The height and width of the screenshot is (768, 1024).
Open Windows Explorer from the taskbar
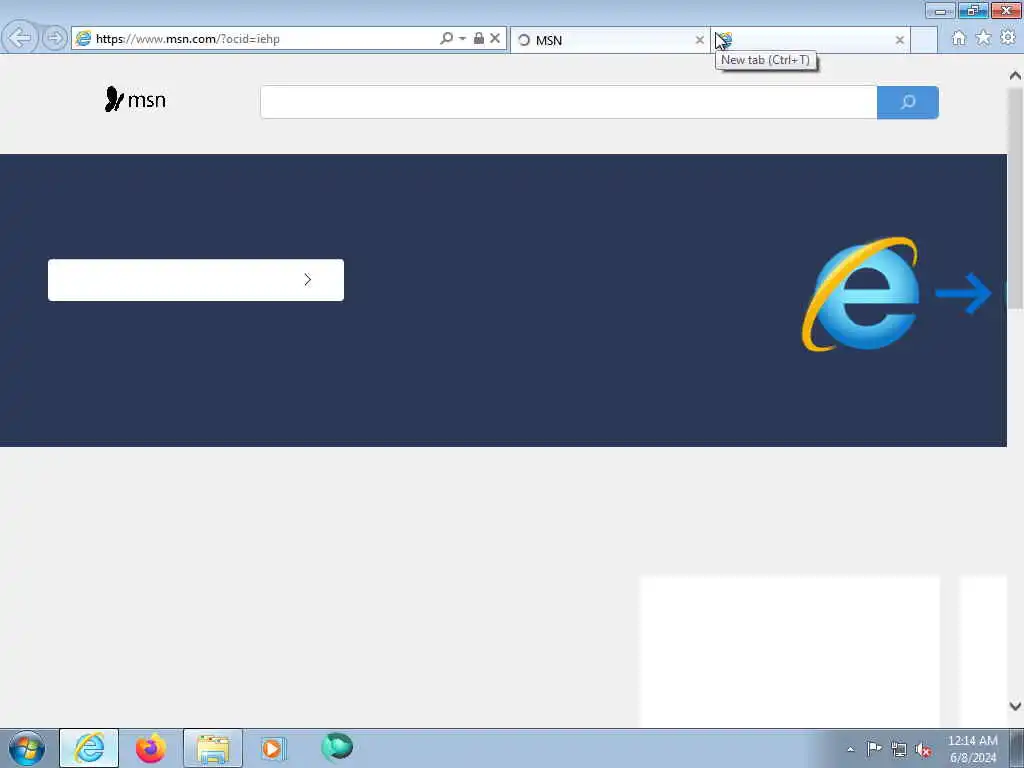tap(213, 748)
